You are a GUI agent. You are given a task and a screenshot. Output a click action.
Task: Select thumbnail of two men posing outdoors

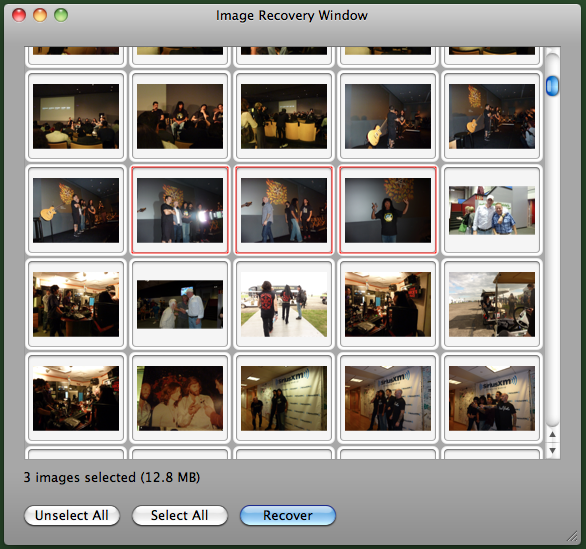[x=492, y=210]
